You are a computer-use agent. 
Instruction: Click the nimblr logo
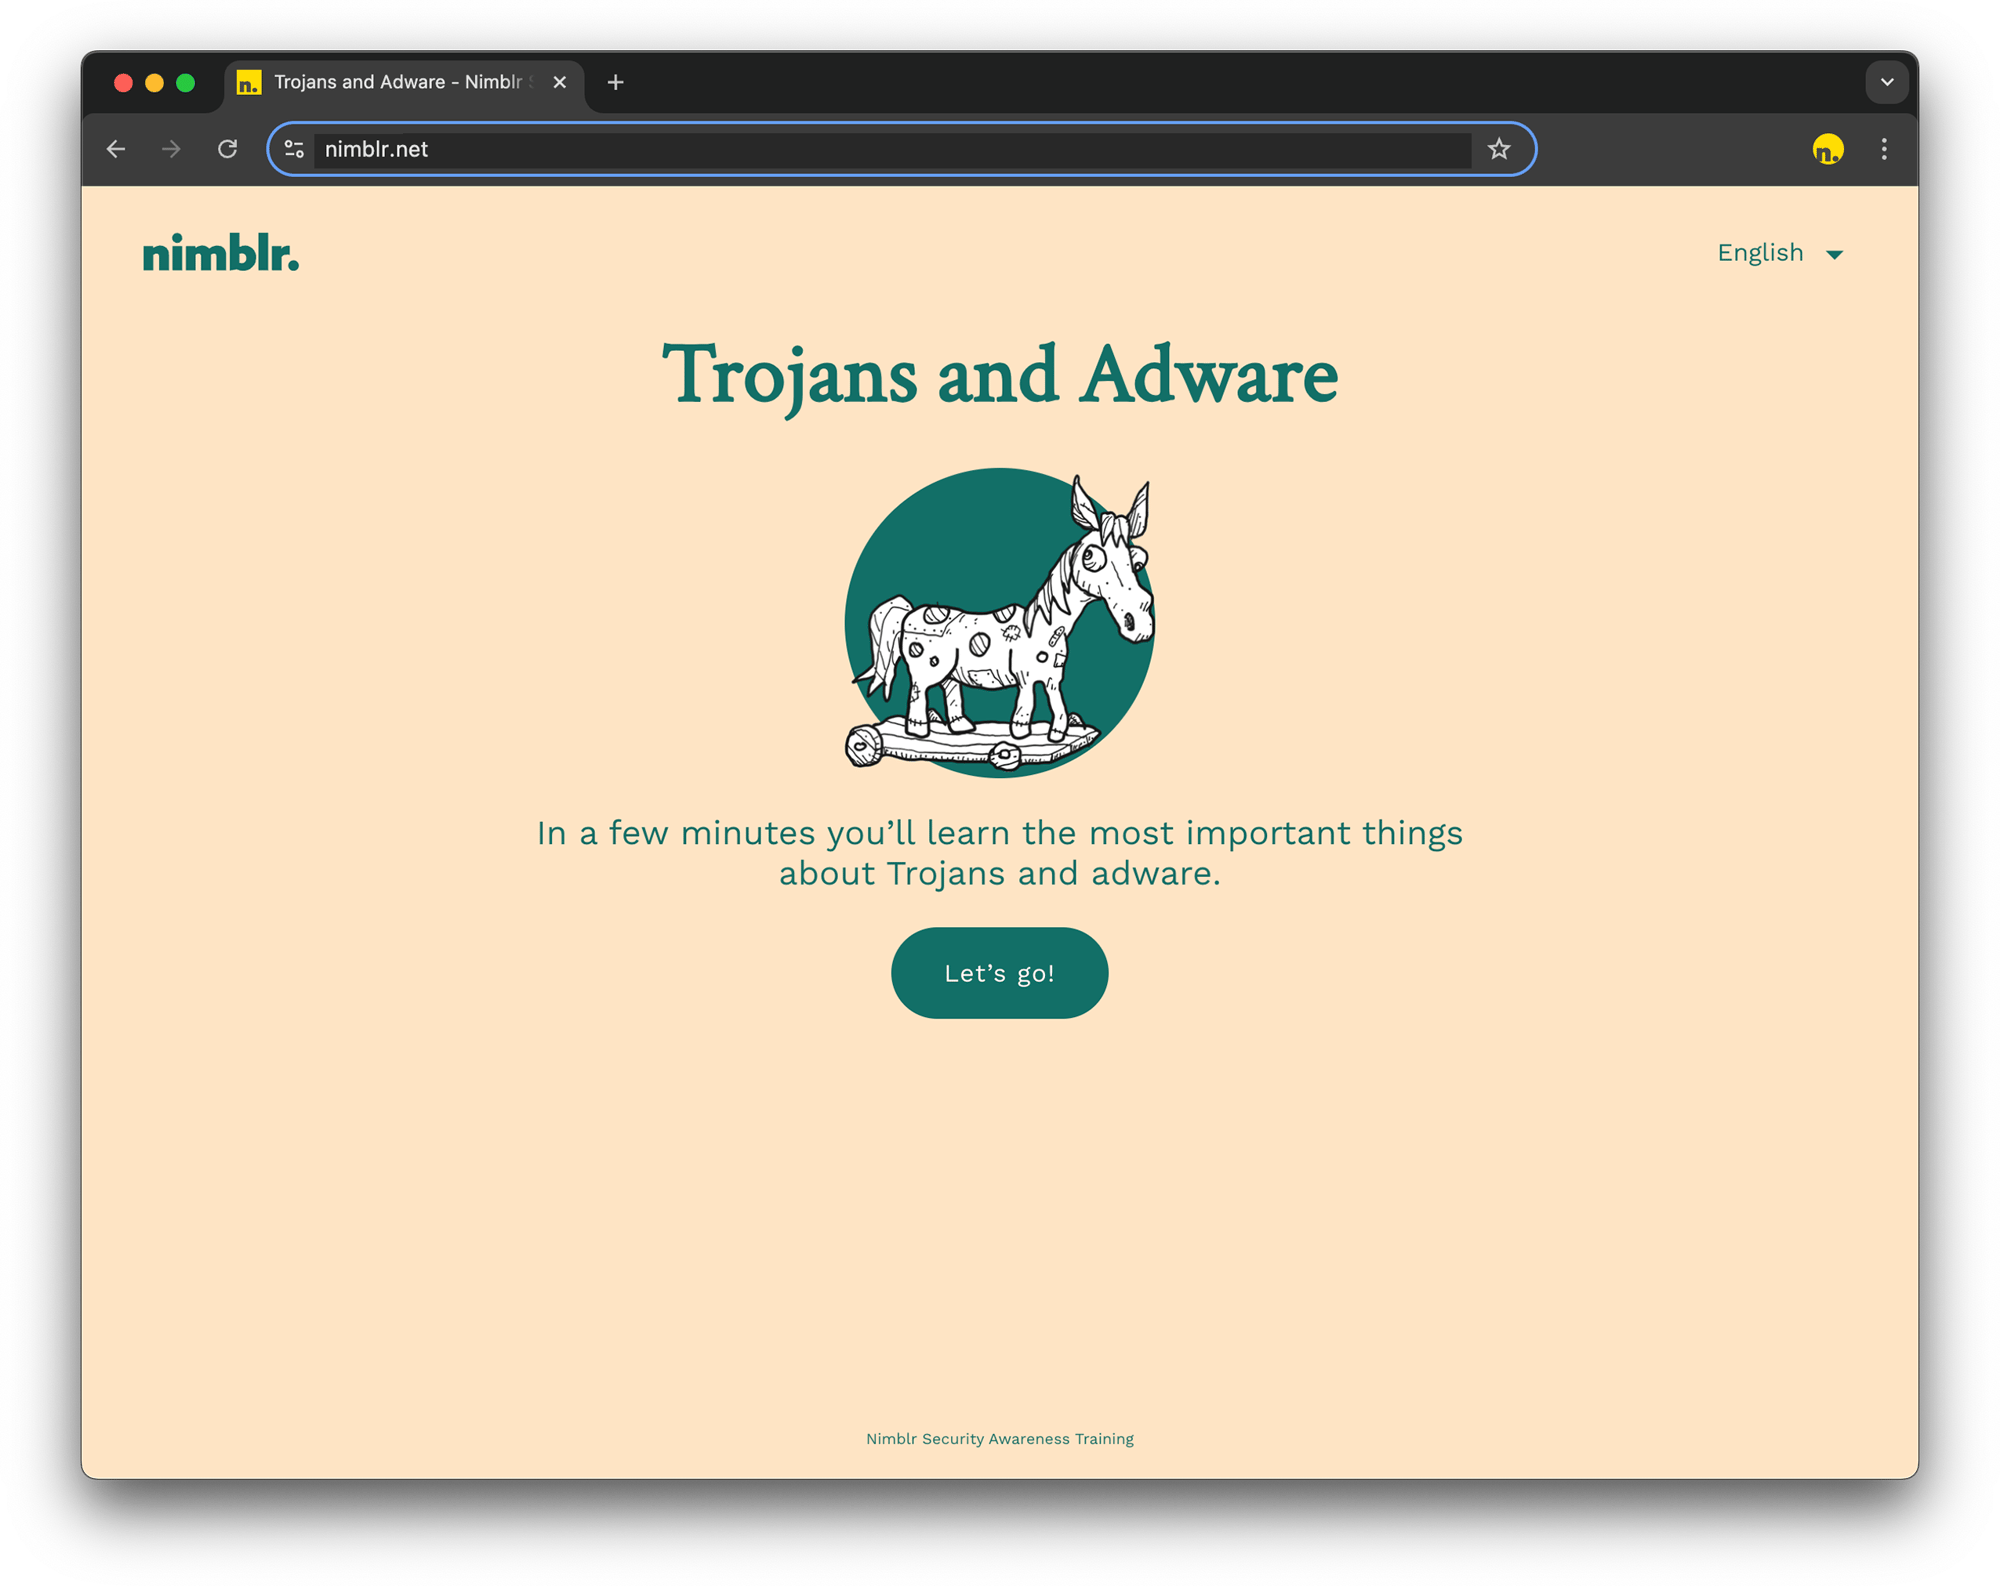coord(220,253)
